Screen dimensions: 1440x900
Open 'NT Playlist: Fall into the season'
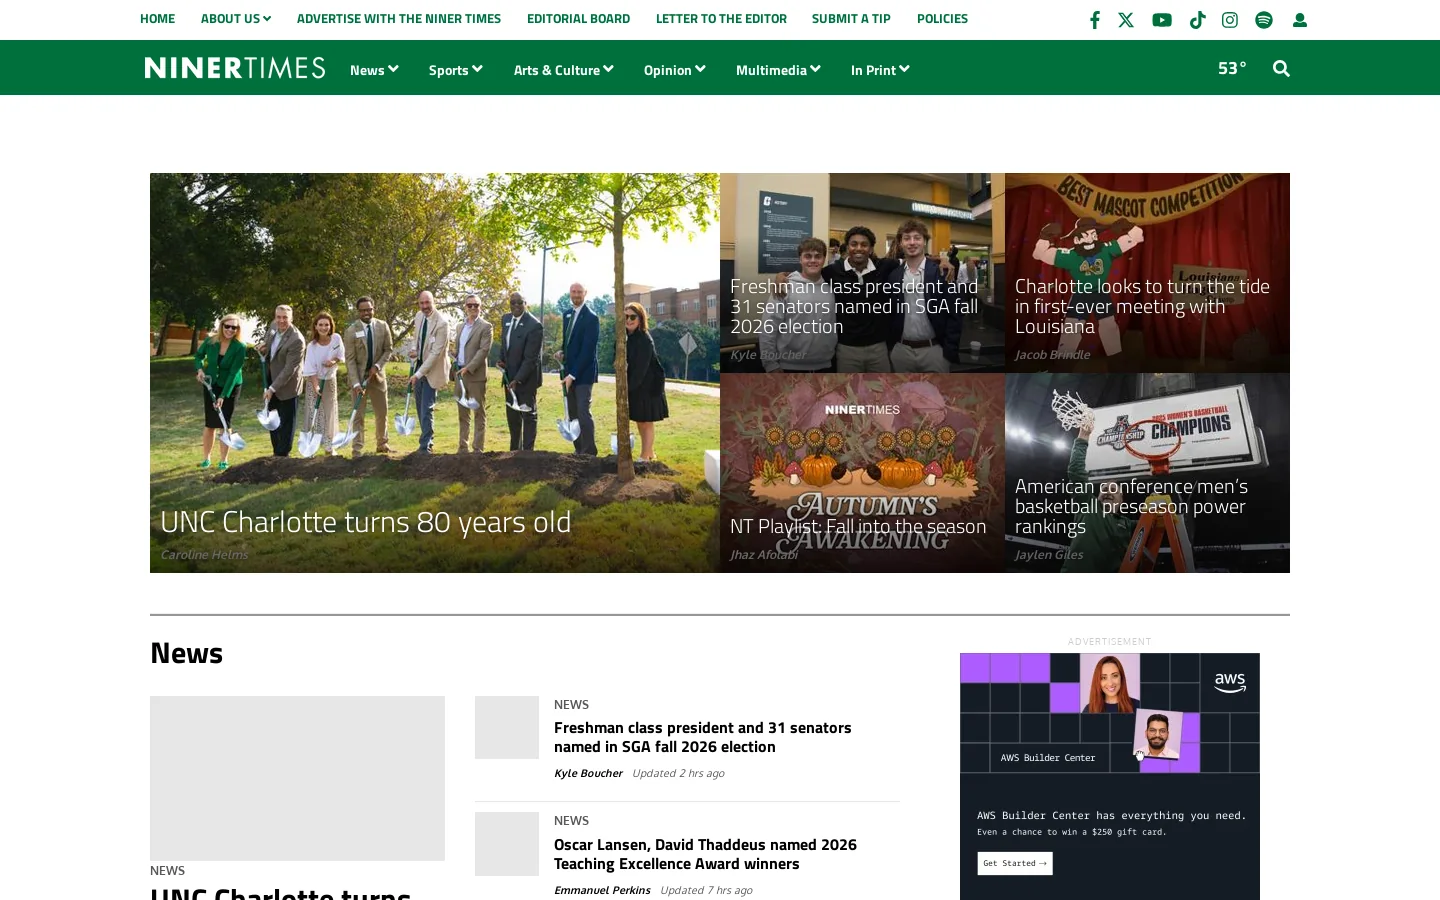point(858,526)
